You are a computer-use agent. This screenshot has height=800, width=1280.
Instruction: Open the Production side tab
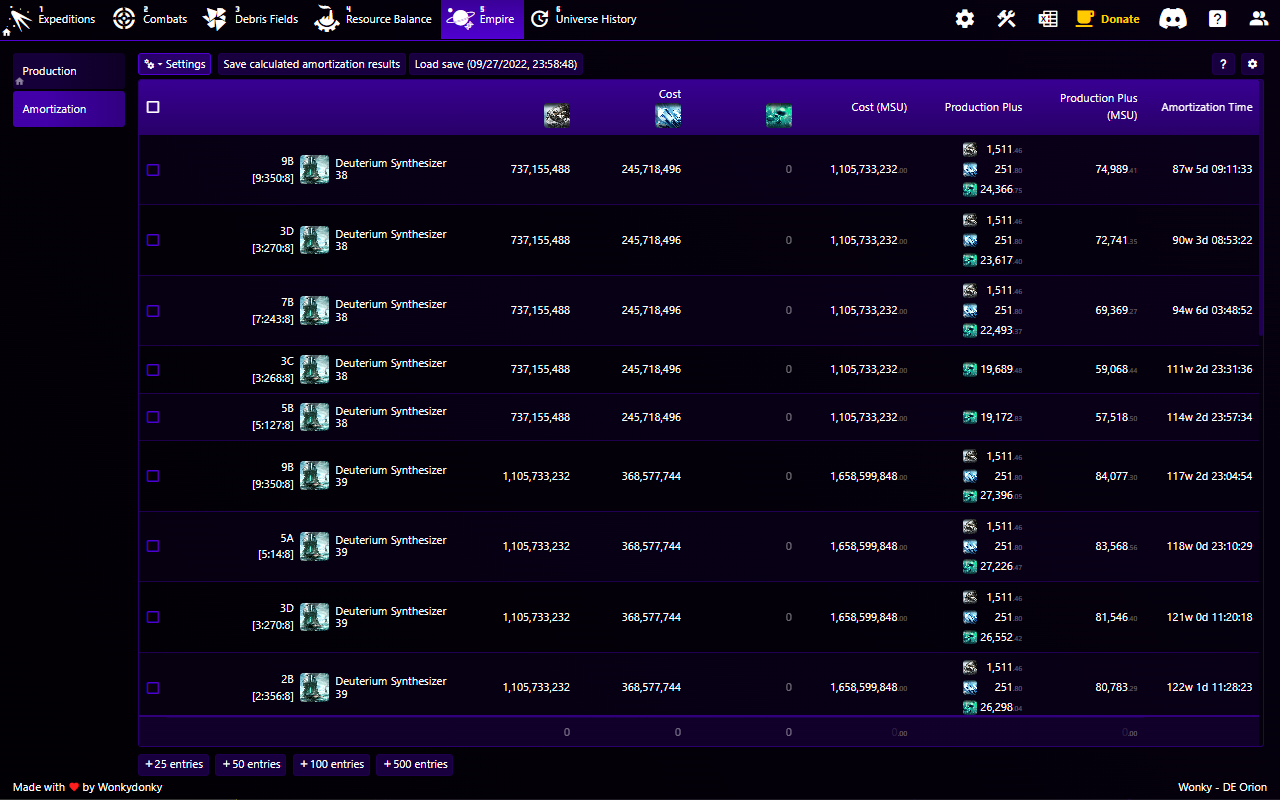pyautogui.click(x=68, y=72)
